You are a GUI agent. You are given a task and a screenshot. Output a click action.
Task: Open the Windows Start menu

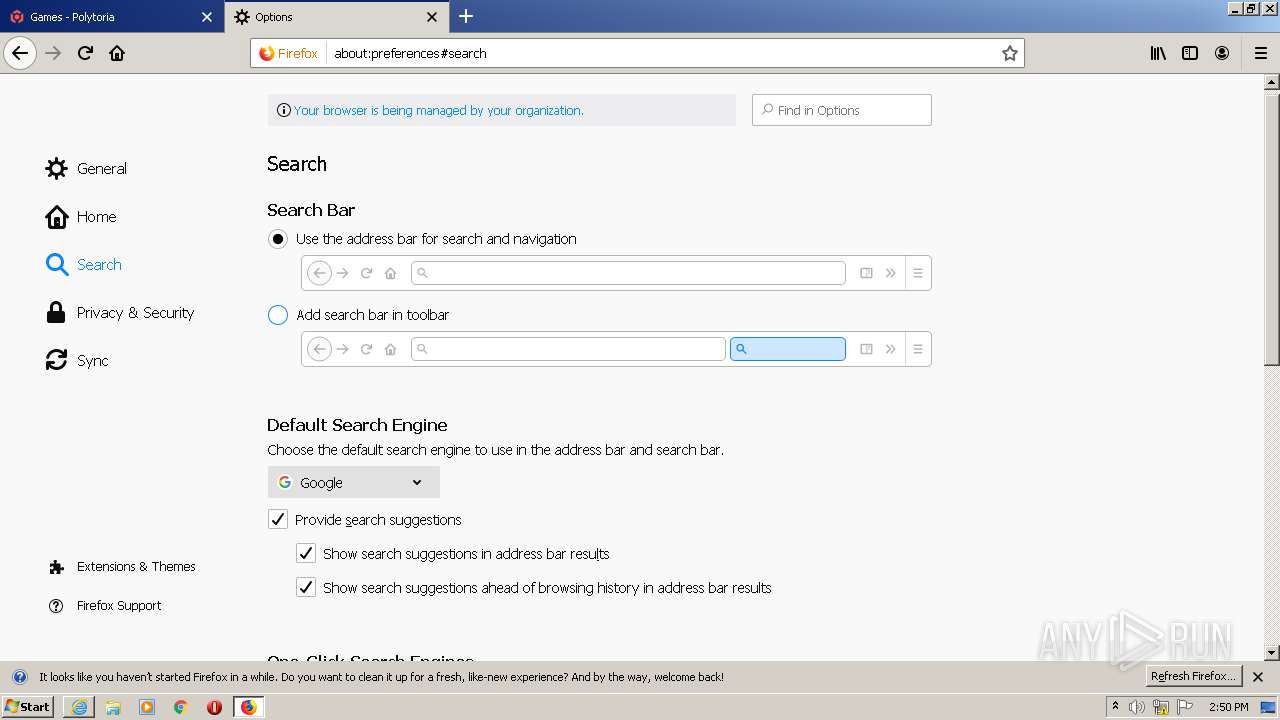click(28, 706)
